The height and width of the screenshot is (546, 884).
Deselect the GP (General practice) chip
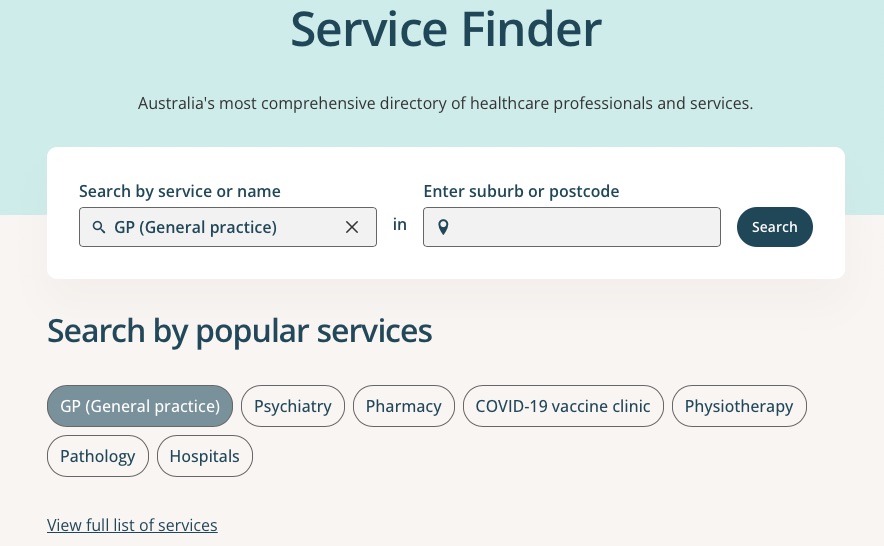[x=140, y=406]
